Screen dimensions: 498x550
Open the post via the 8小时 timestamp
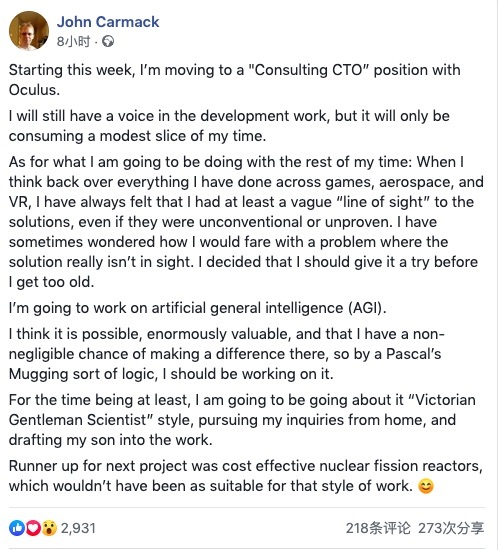pyautogui.click(x=73, y=41)
